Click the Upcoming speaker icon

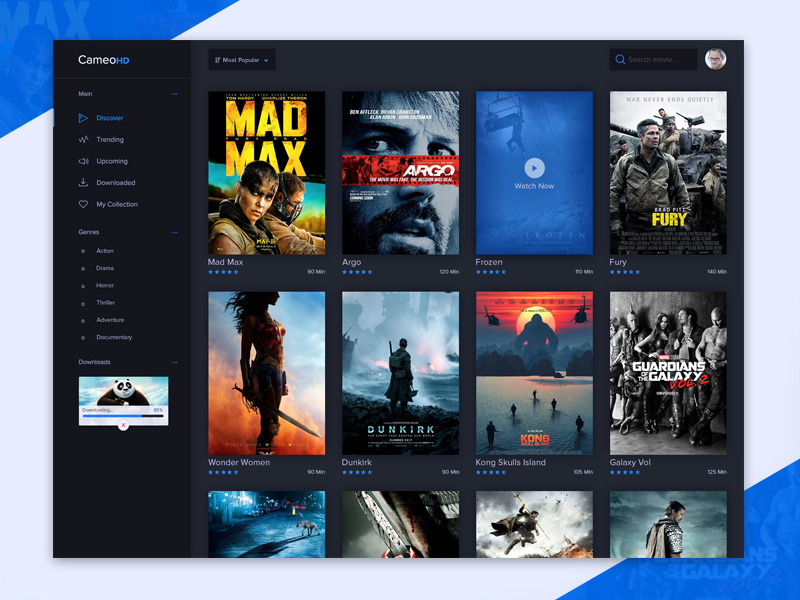[x=86, y=160]
